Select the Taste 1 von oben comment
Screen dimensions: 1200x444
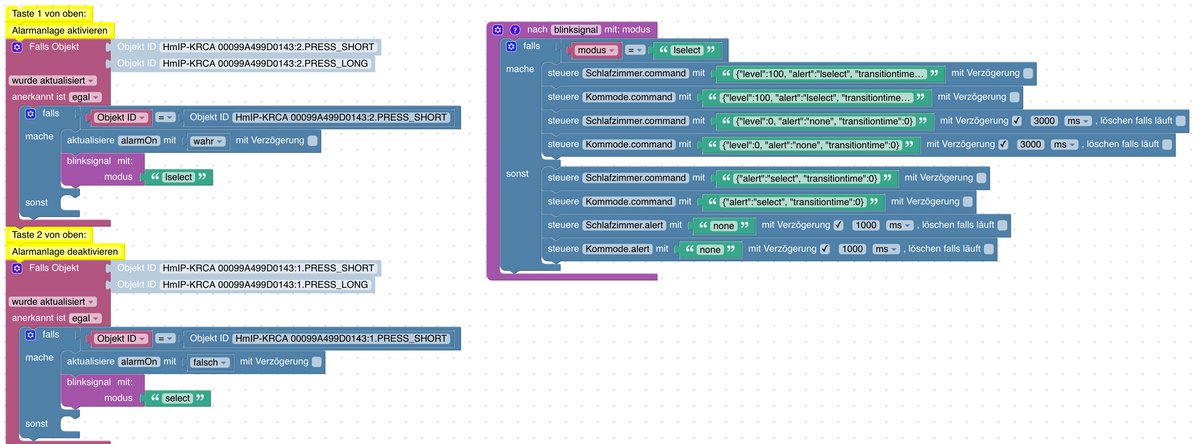[50, 13]
